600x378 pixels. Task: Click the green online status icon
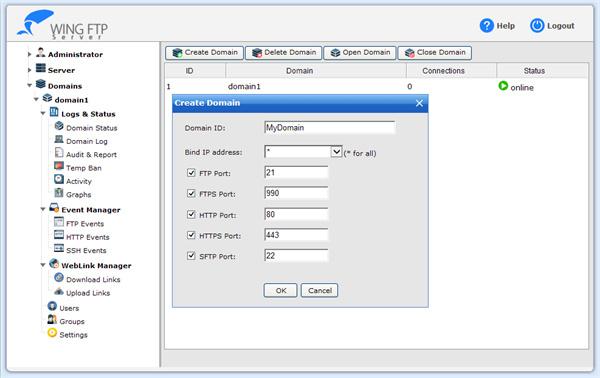tap(503, 86)
